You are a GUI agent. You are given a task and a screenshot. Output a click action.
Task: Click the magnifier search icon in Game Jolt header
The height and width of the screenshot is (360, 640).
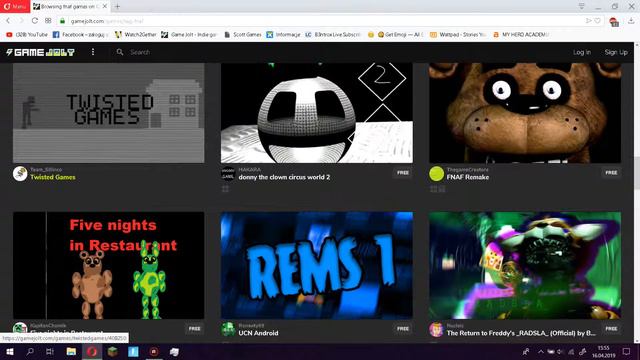point(120,52)
